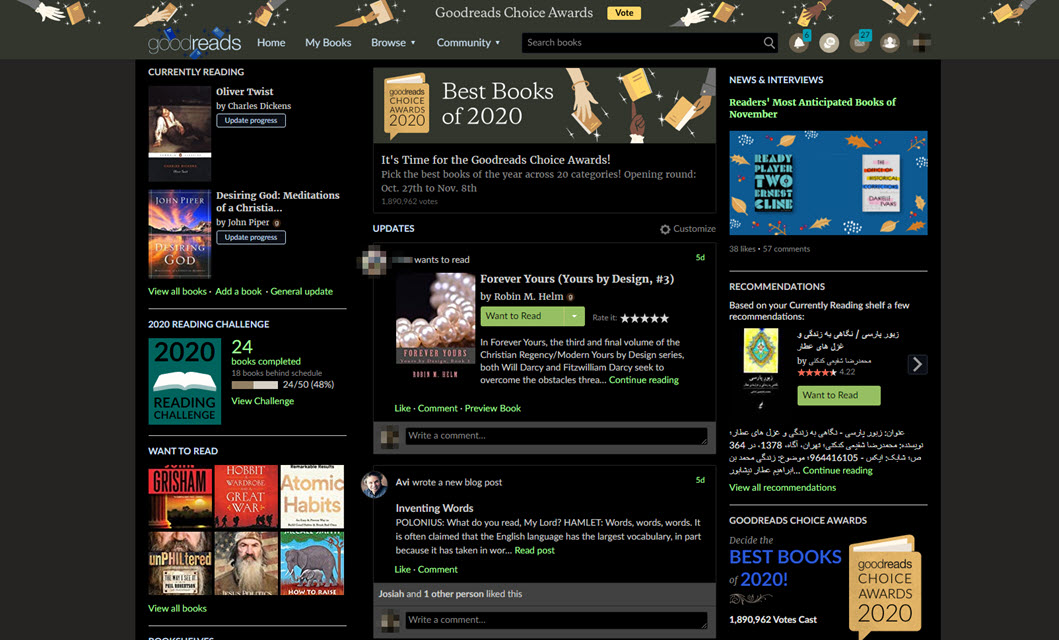Rate Forever Yours five stars

664,318
